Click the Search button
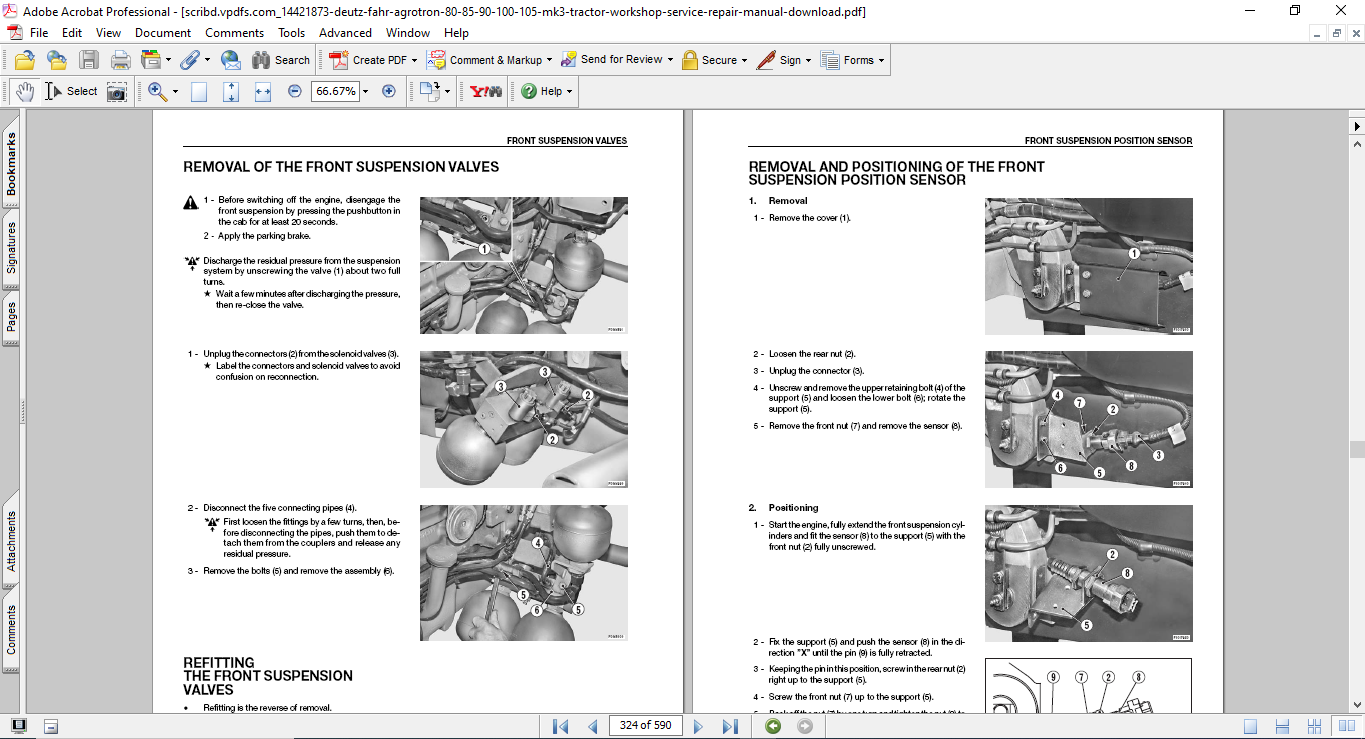 (x=281, y=60)
